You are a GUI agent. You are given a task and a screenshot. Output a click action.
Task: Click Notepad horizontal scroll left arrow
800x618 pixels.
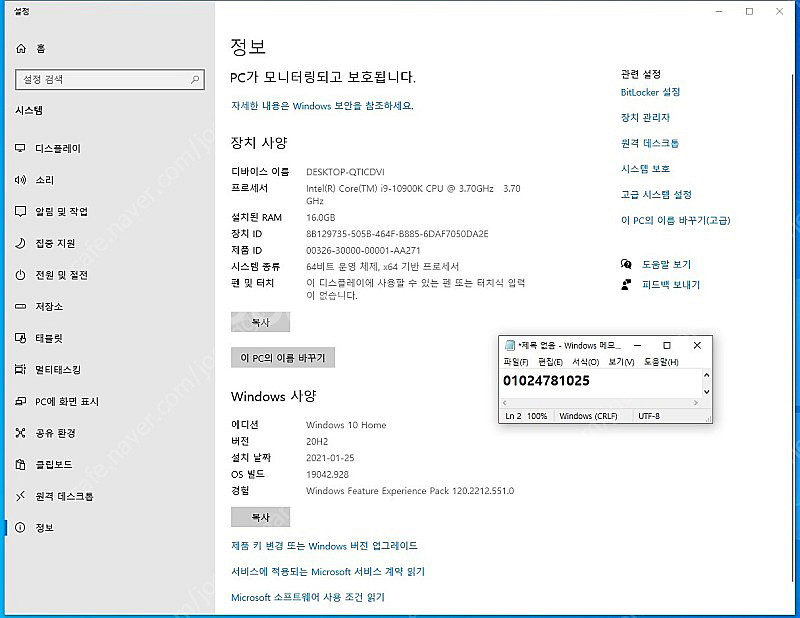[506, 403]
